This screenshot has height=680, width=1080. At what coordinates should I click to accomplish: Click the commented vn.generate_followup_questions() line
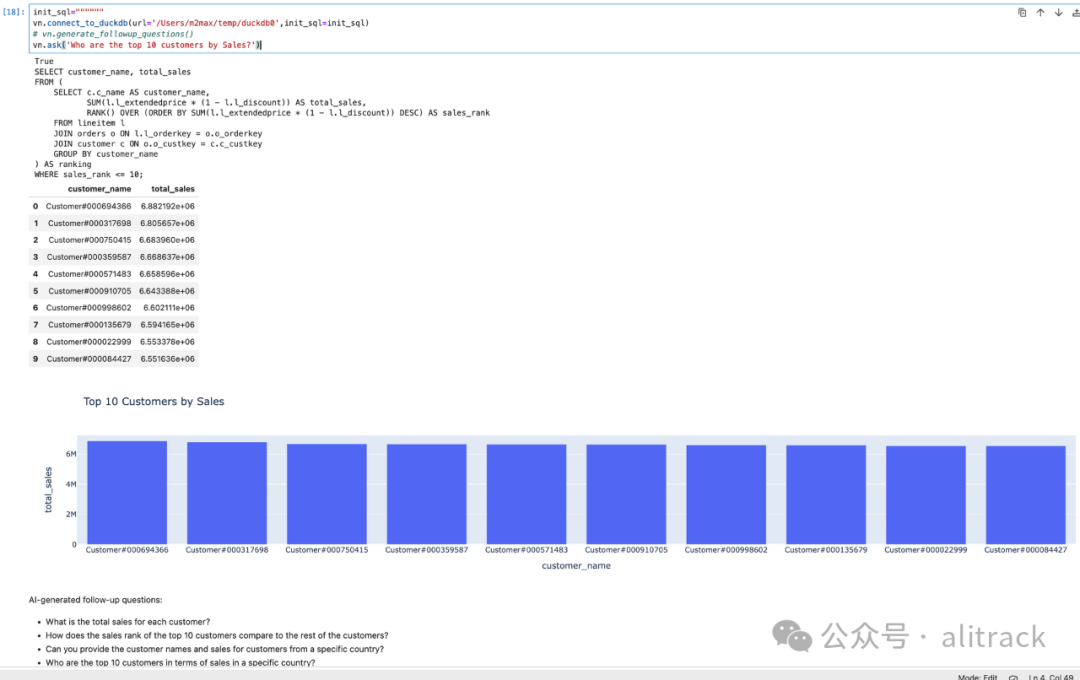click(x=113, y=34)
